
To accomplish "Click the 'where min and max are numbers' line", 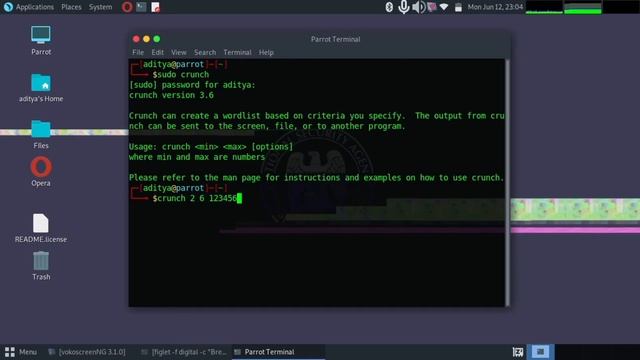I will coord(197,157).
